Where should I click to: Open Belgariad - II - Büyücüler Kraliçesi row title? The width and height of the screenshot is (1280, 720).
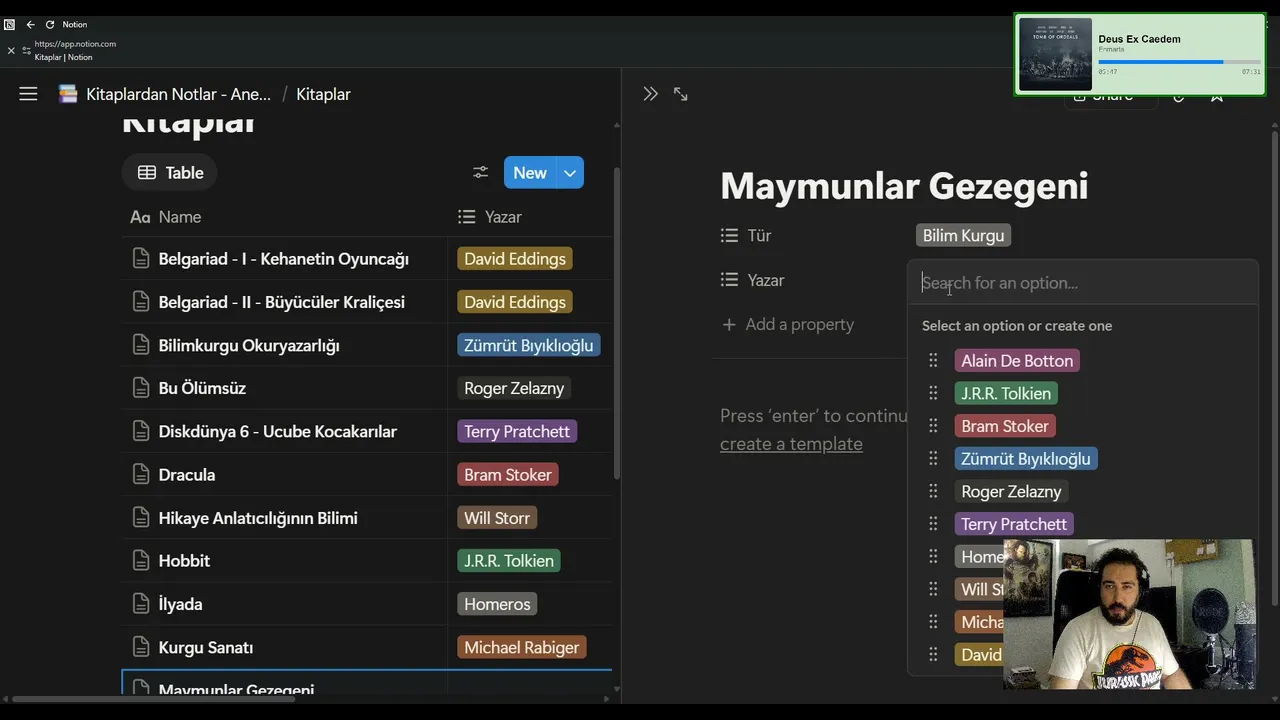coord(282,302)
